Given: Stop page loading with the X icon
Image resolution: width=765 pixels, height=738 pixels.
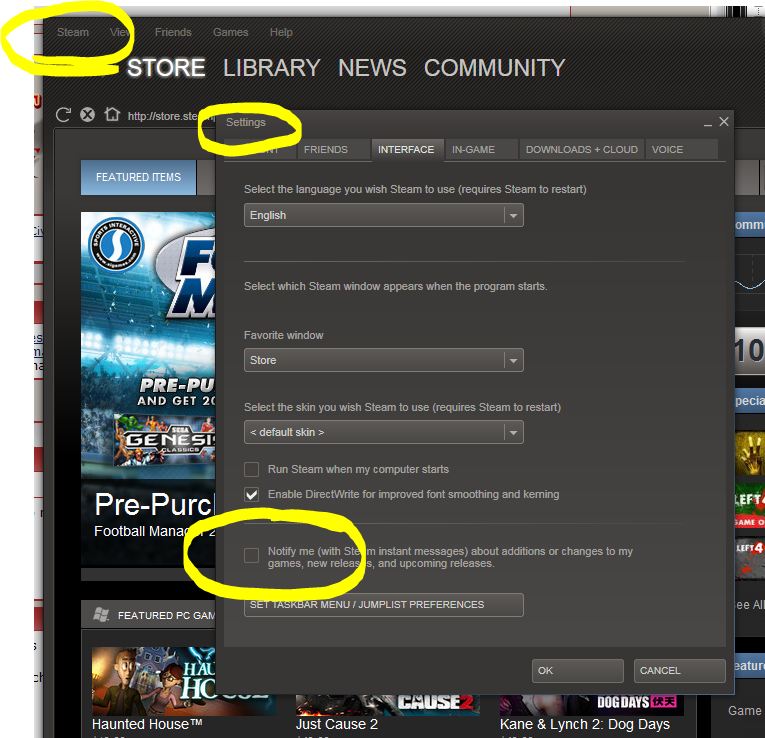Looking at the screenshot, I should tap(87, 115).
